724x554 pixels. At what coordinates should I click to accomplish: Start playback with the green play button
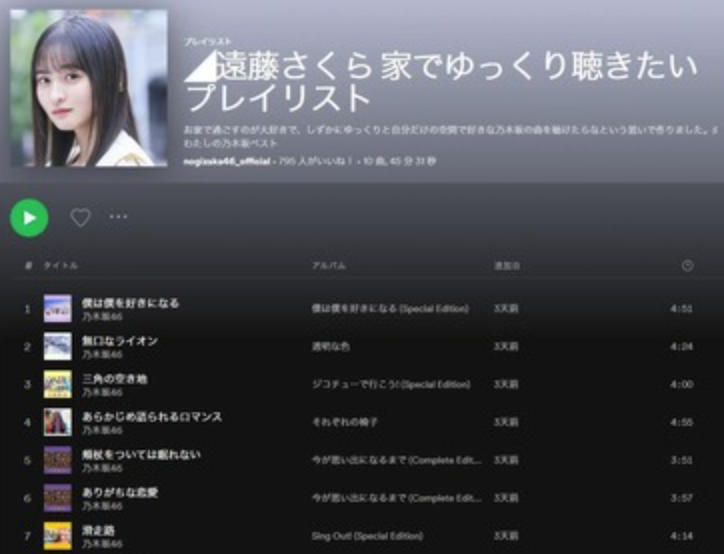(x=29, y=217)
